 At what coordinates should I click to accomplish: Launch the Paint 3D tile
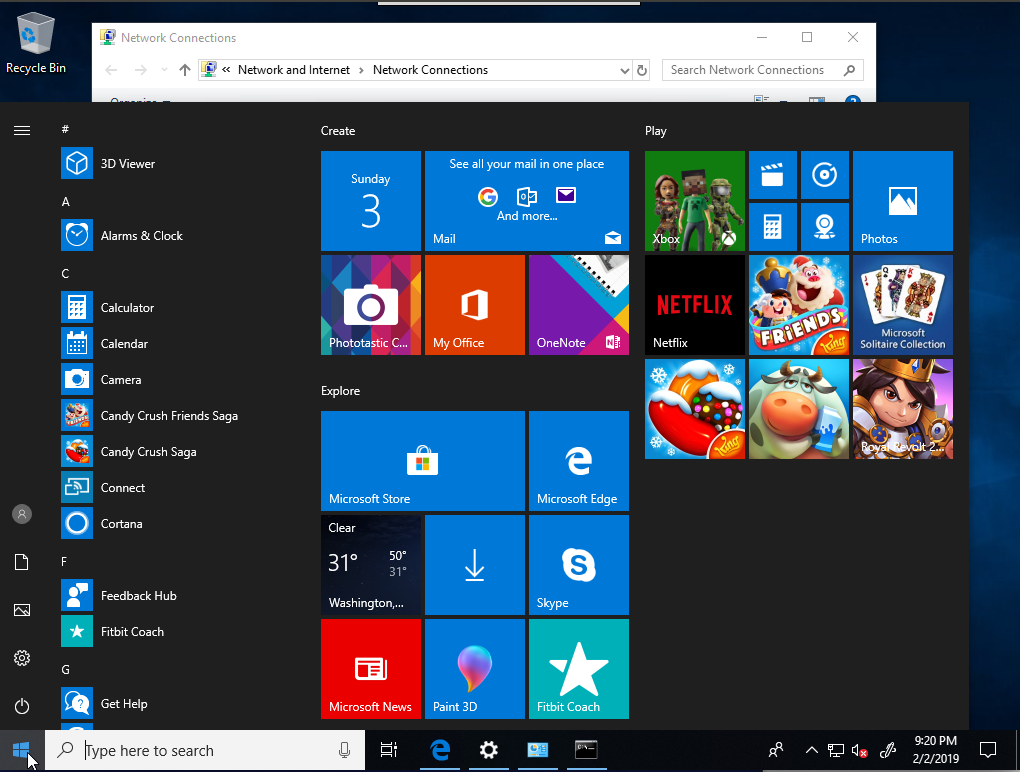coord(475,669)
